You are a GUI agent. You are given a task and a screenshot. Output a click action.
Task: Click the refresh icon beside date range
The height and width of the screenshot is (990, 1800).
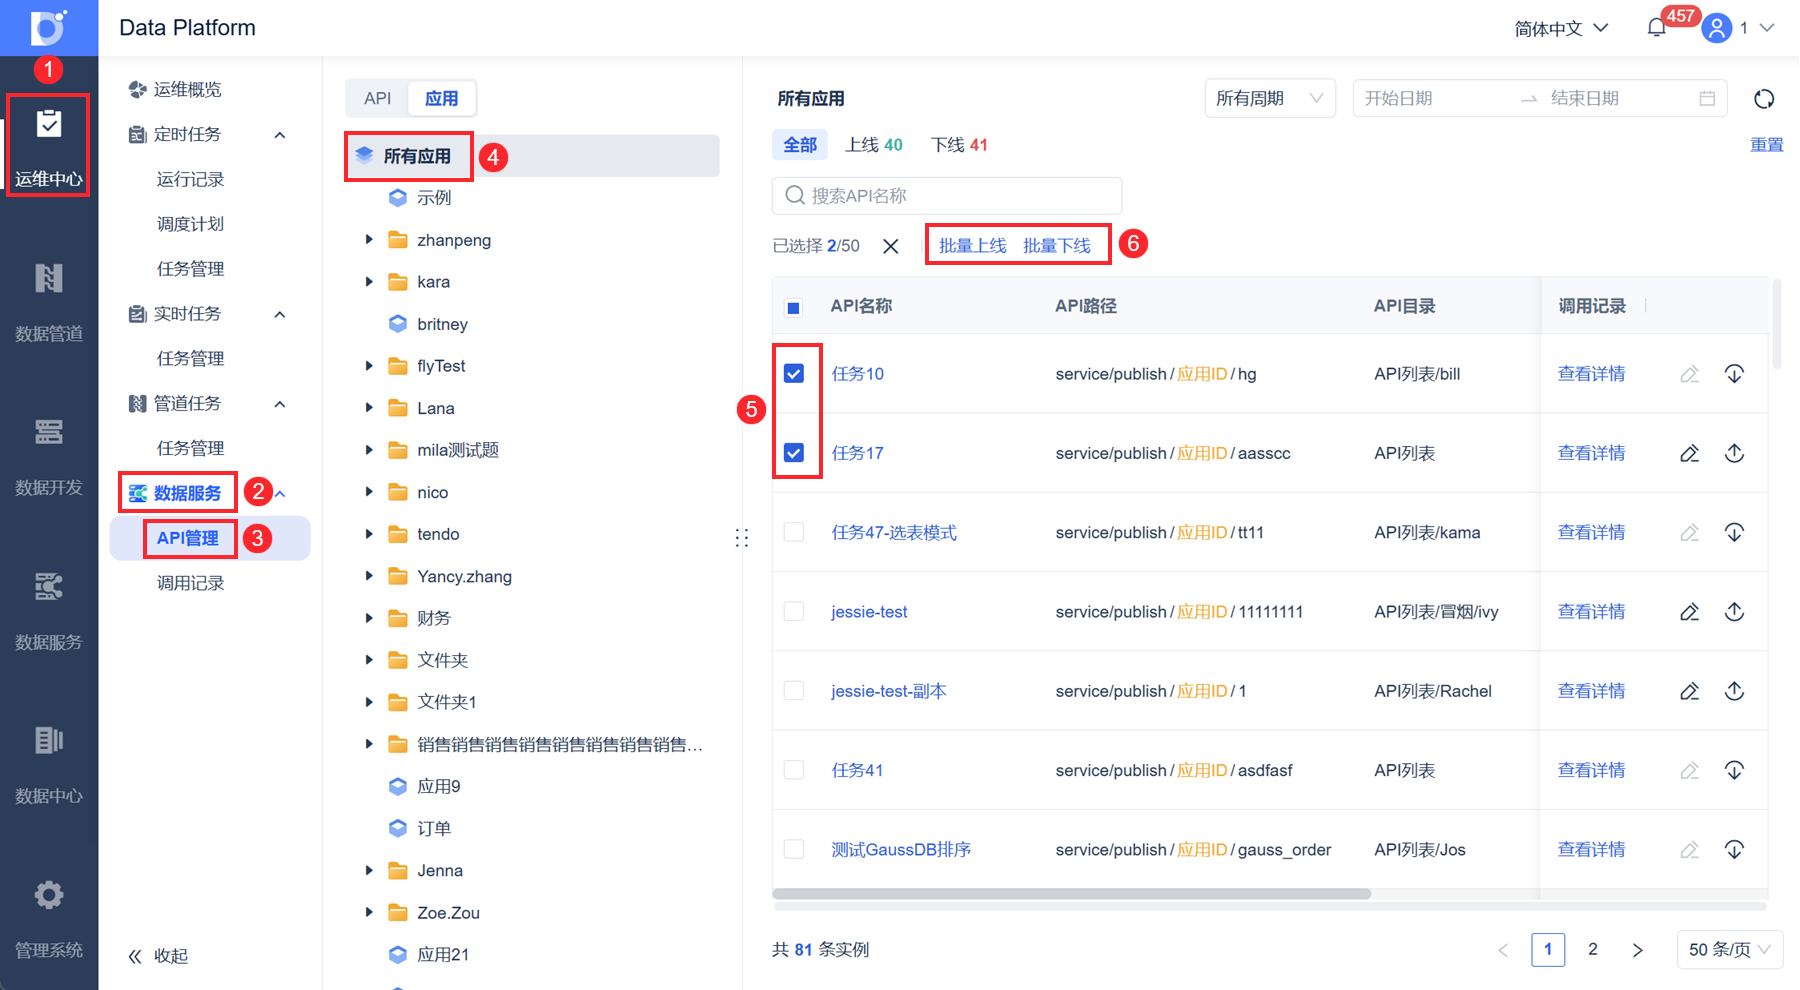(x=1764, y=99)
